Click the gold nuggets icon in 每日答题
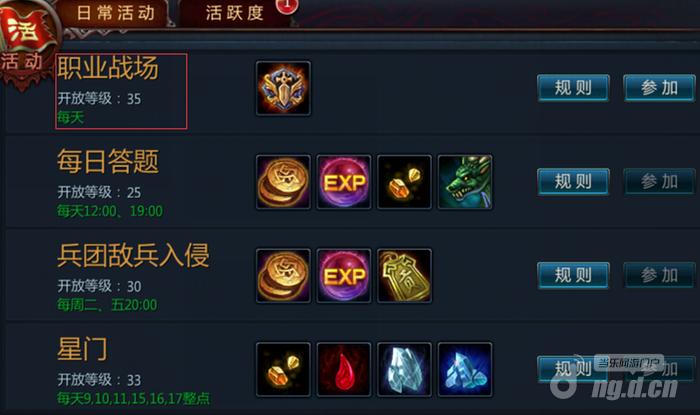The height and width of the screenshot is (415, 700). pyautogui.click(x=404, y=182)
